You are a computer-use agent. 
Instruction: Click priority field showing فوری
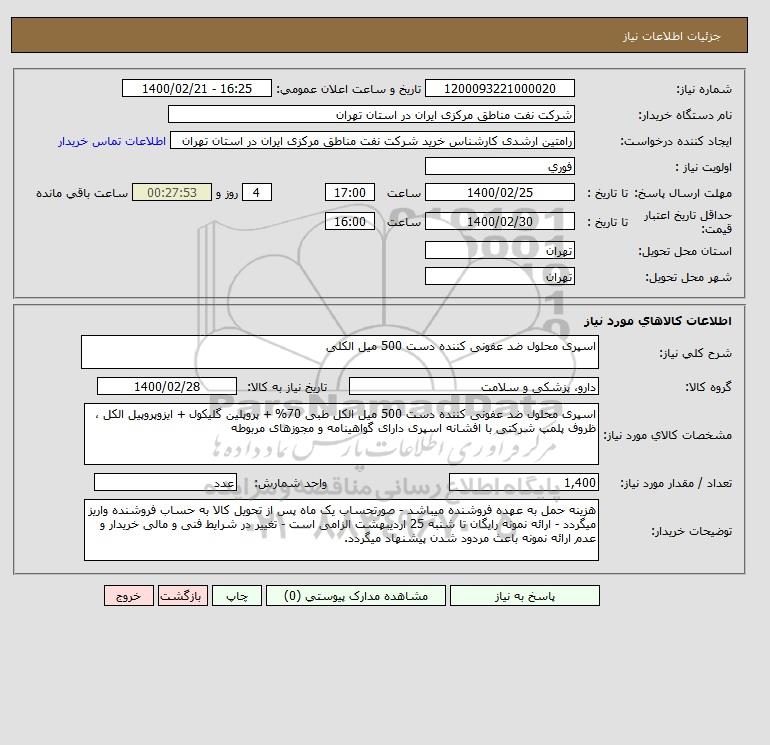499,166
